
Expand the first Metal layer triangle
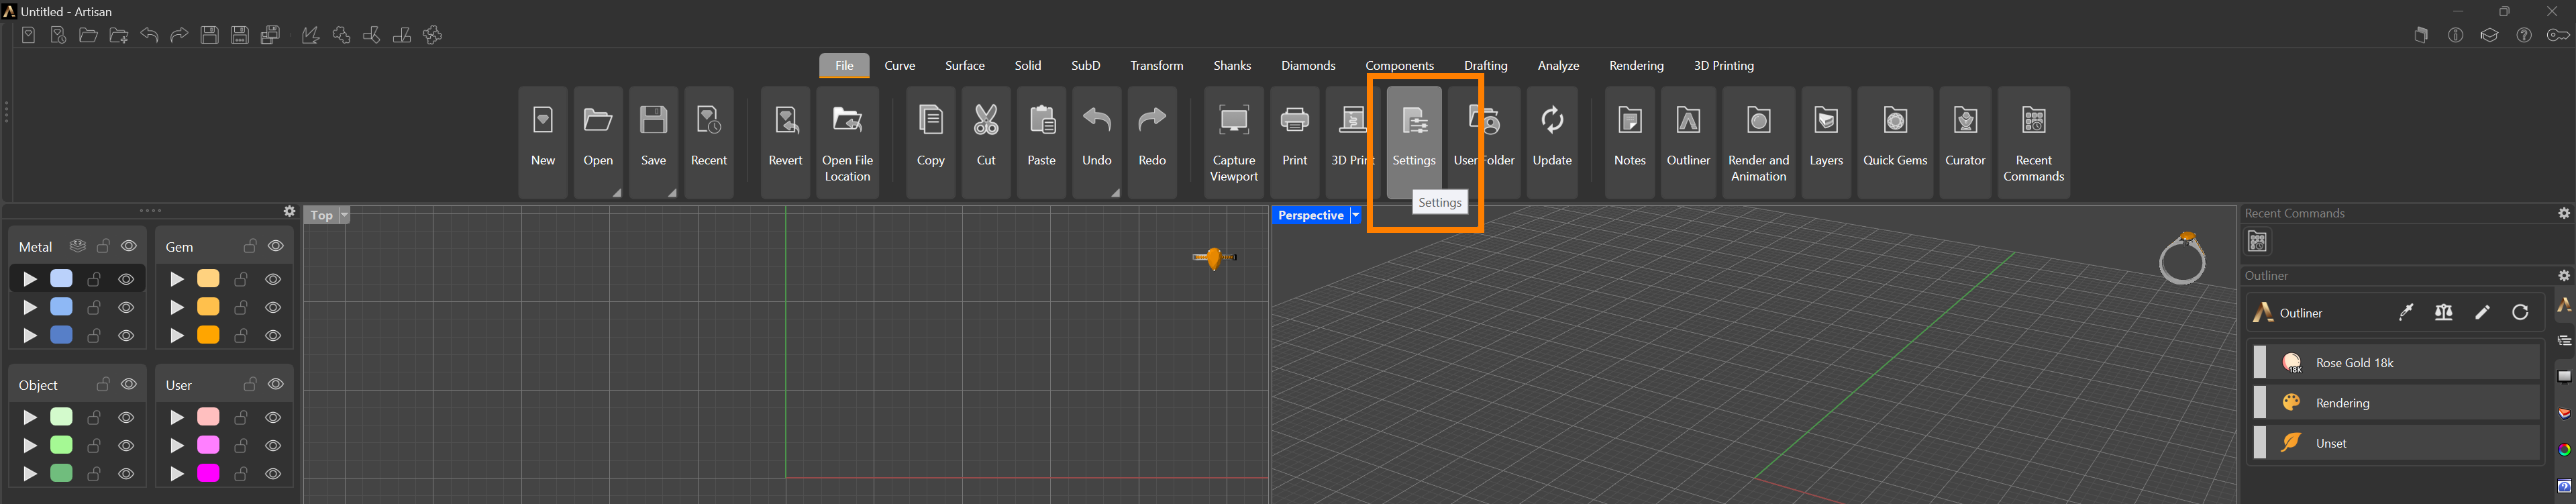point(30,279)
